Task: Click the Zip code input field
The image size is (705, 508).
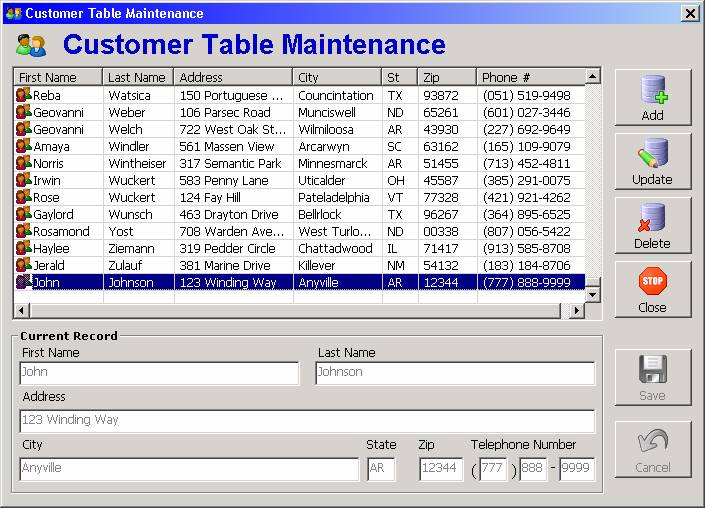Action: [x=441, y=469]
